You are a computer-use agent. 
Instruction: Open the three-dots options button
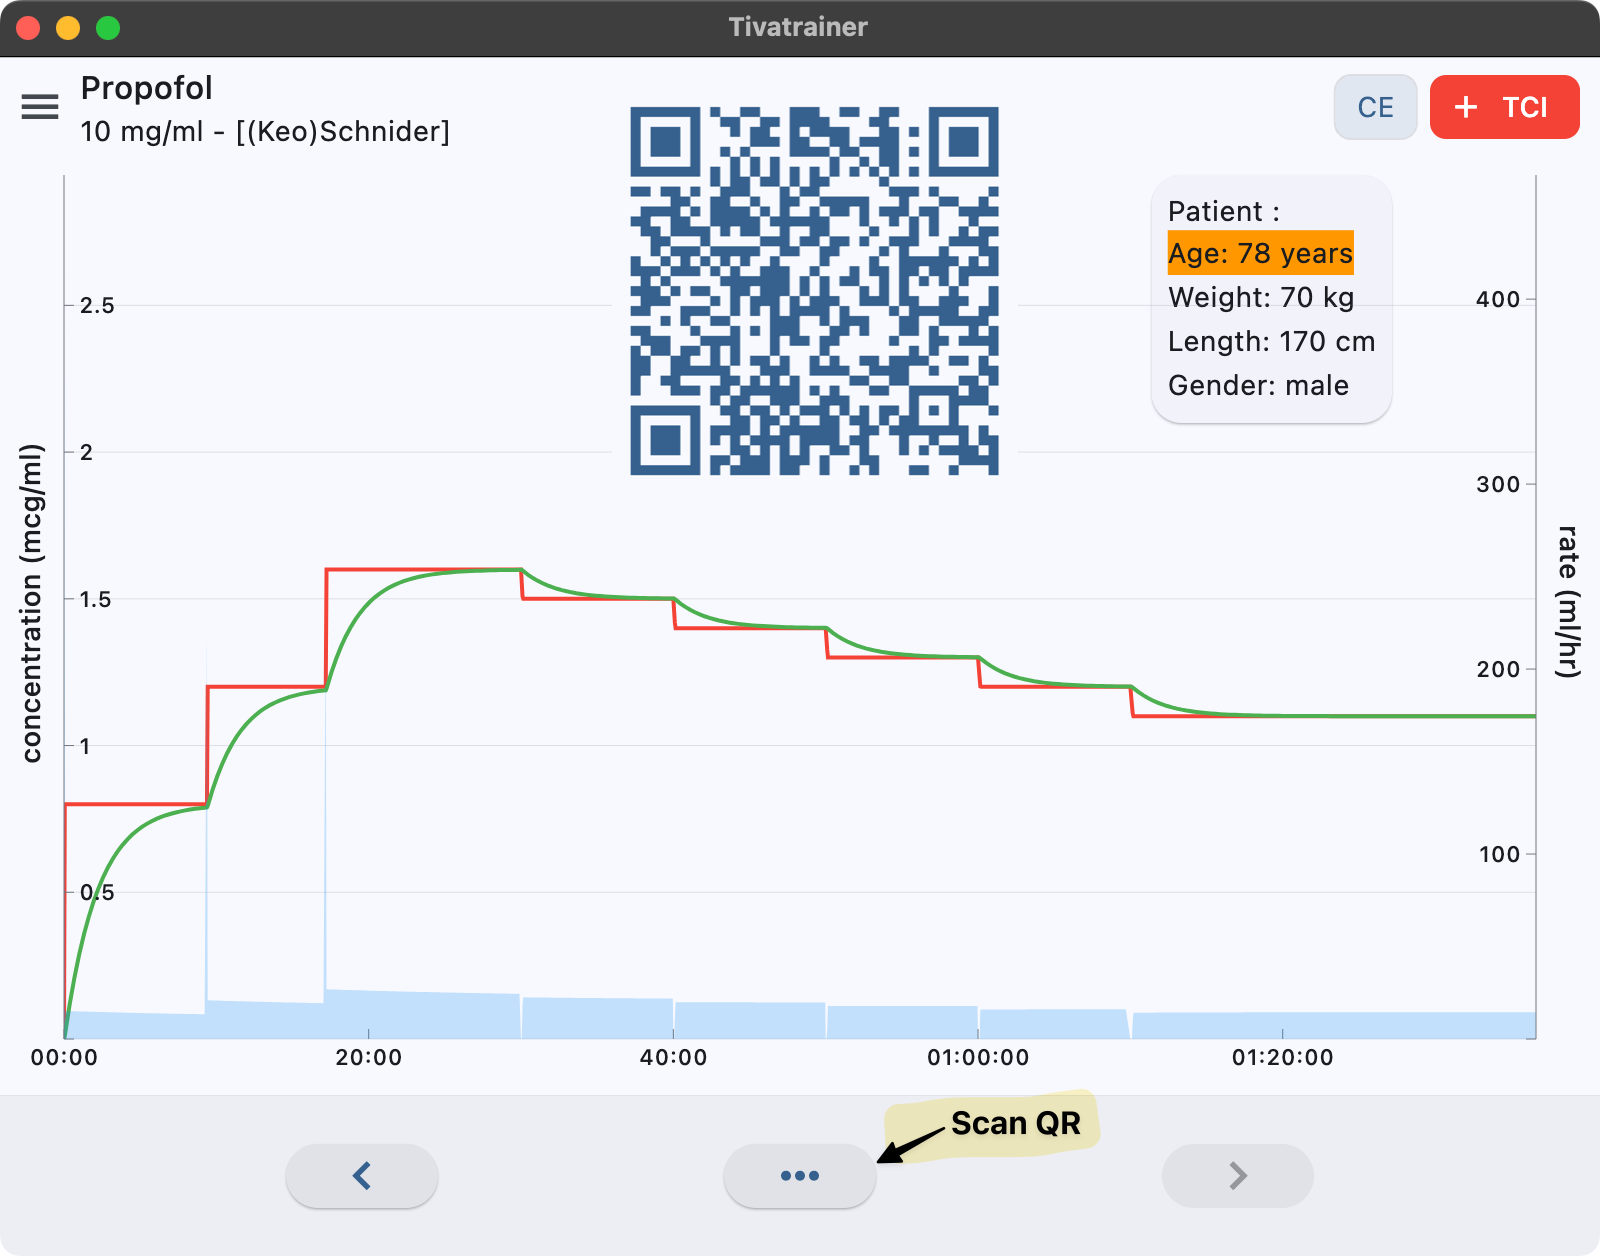pyautogui.click(x=800, y=1176)
